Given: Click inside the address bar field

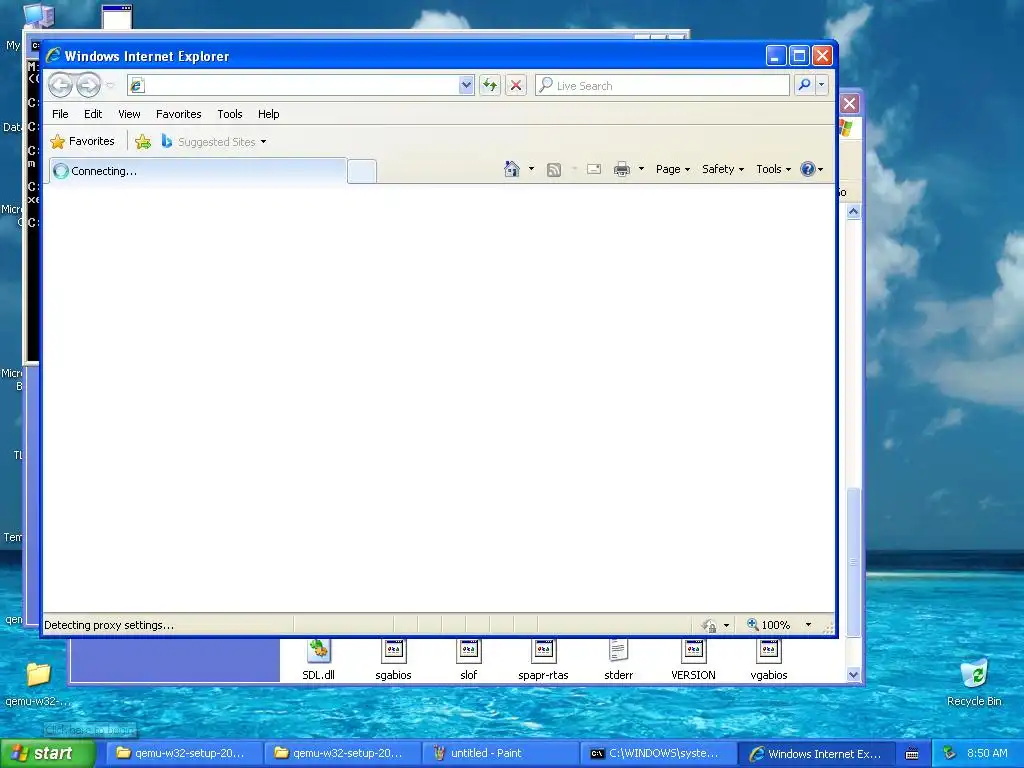Looking at the screenshot, I should [x=300, y=85].
